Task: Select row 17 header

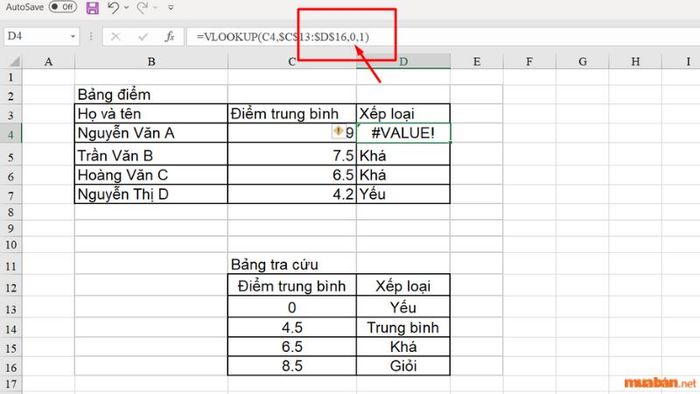Action: [11, 384]
